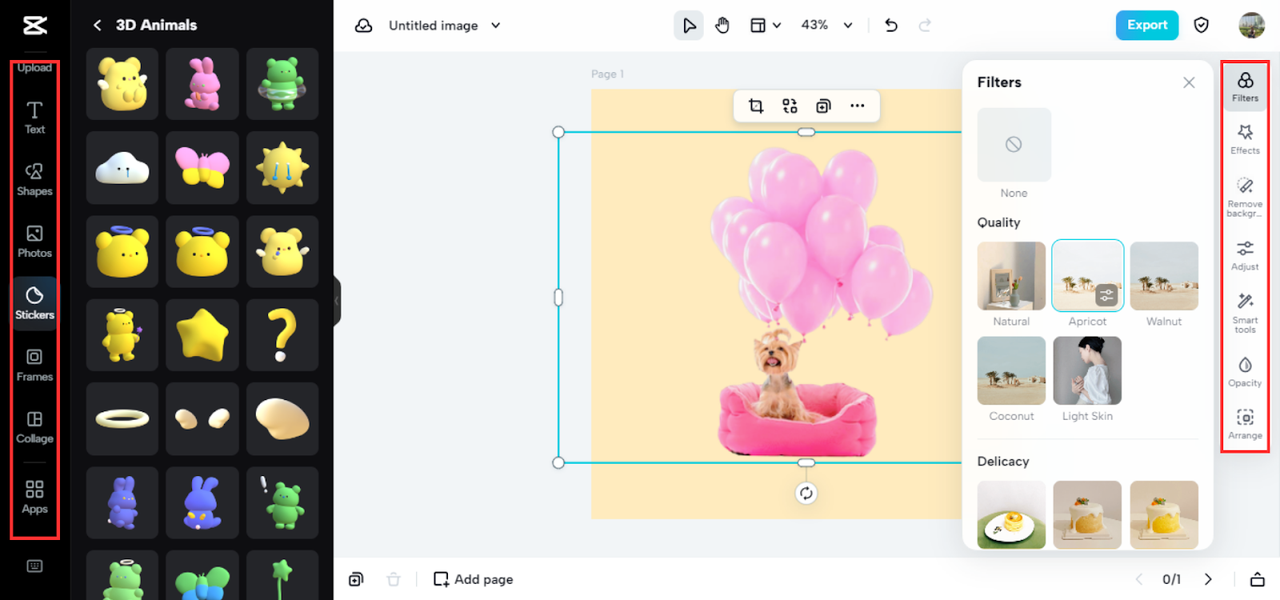The height and width of the screenshot is (600, 1280).
Task: Open Remove background tool
Action: point(1245,197)
